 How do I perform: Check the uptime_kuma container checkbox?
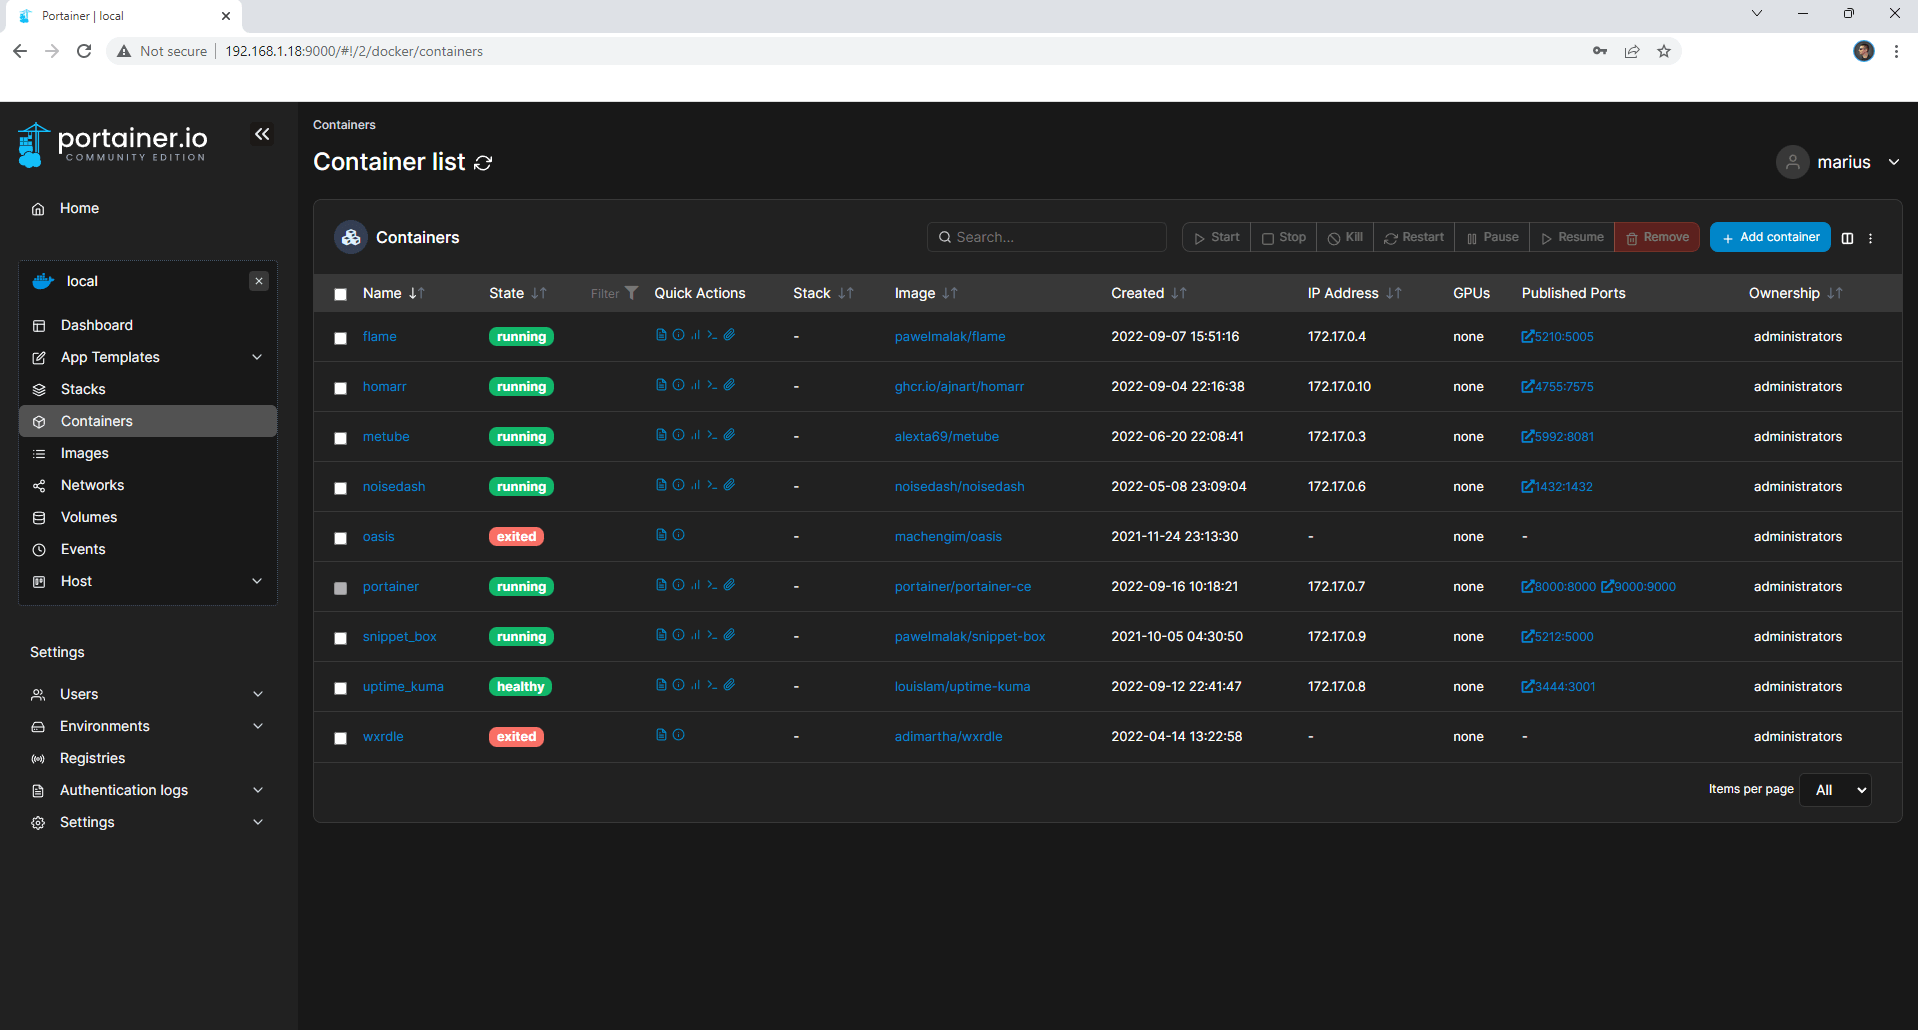(340, 688)
